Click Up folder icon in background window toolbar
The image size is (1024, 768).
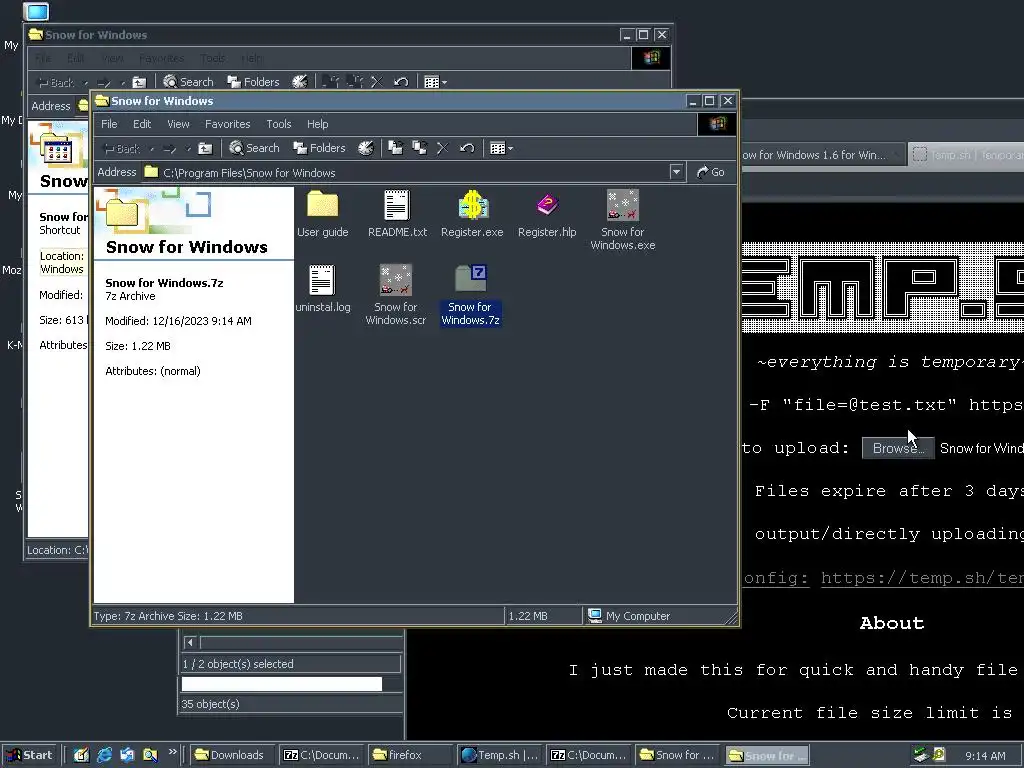[139, 82]
